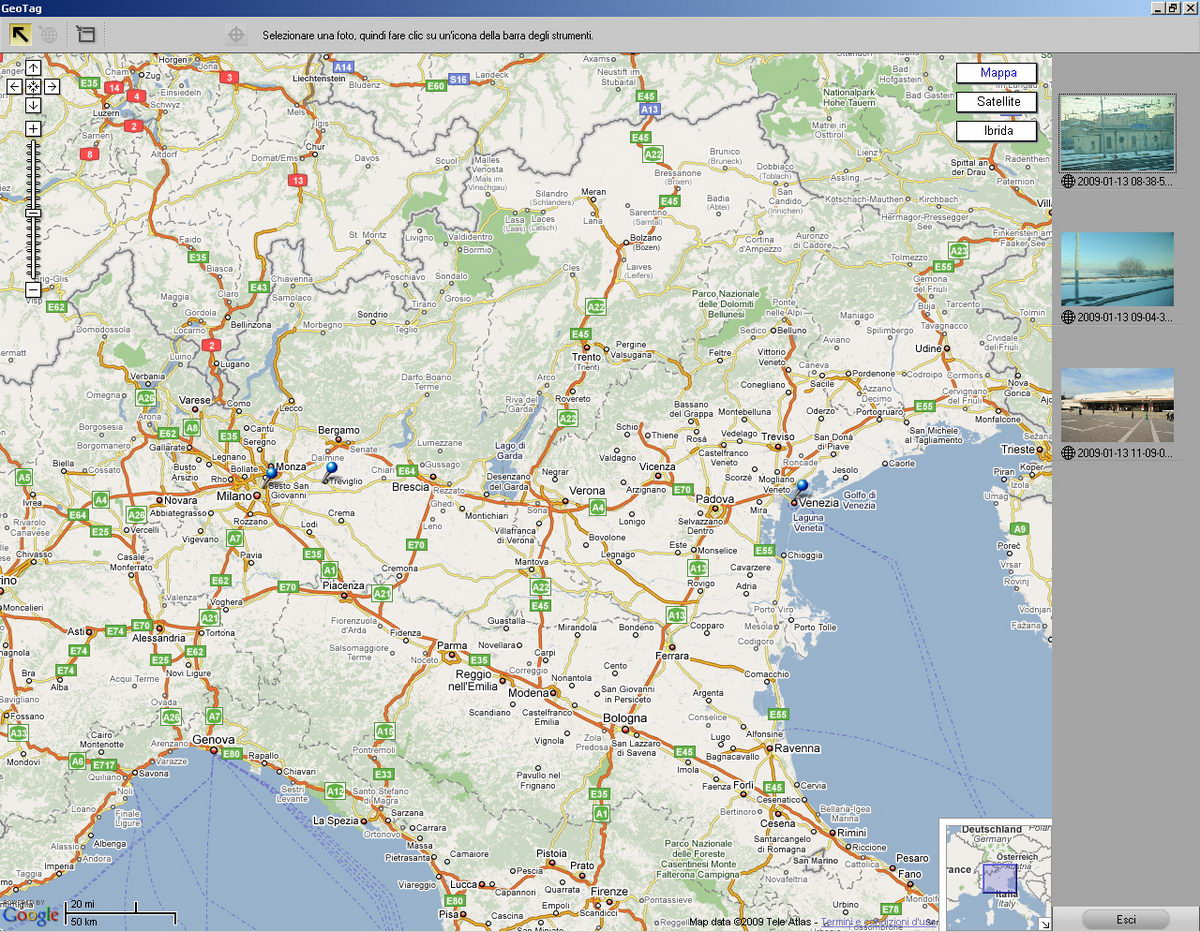
Task: Pan the map right with arrow
Action: pos(52,87)
